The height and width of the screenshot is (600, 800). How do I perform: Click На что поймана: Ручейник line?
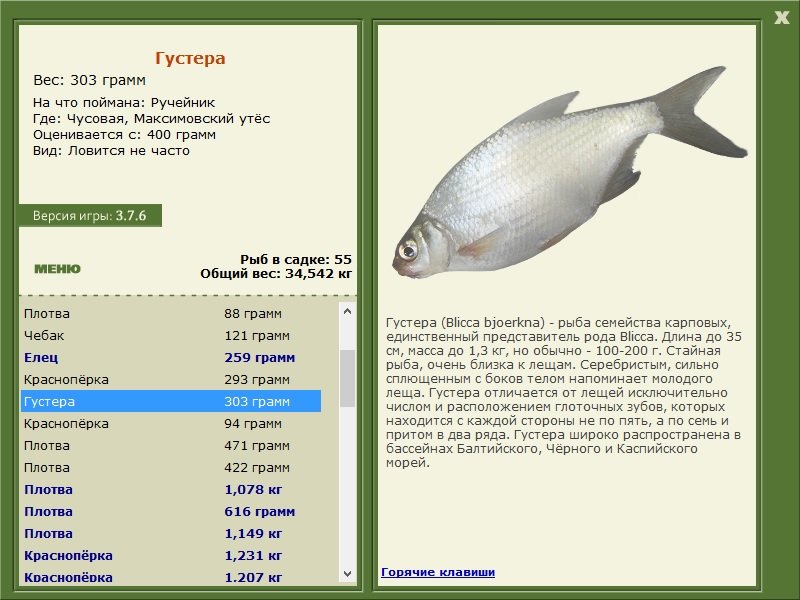pyautogui.click(x=124, y=103)
